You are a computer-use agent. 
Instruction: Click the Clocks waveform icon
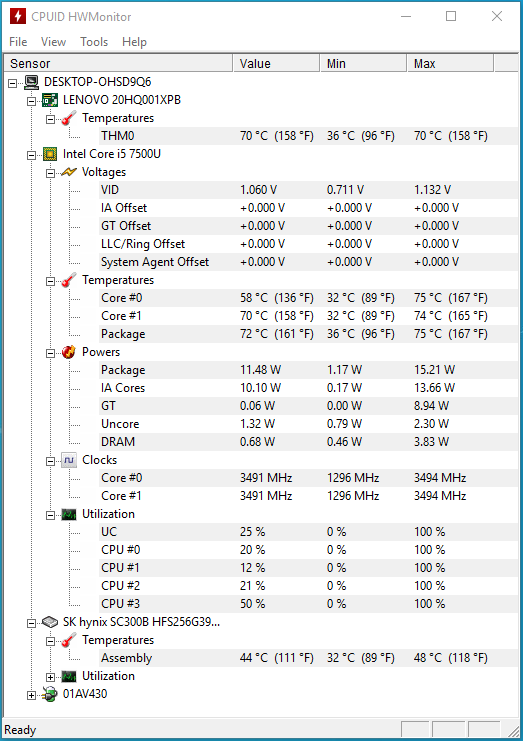69,460
